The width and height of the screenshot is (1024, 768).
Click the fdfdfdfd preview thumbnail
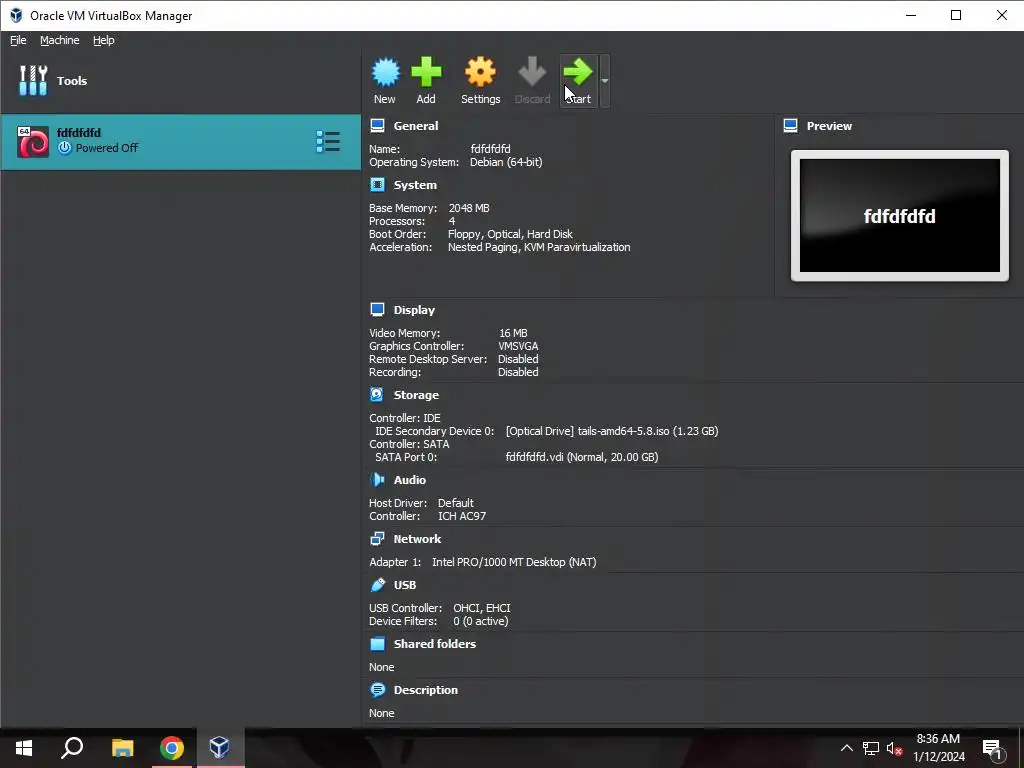click(899, 216)
